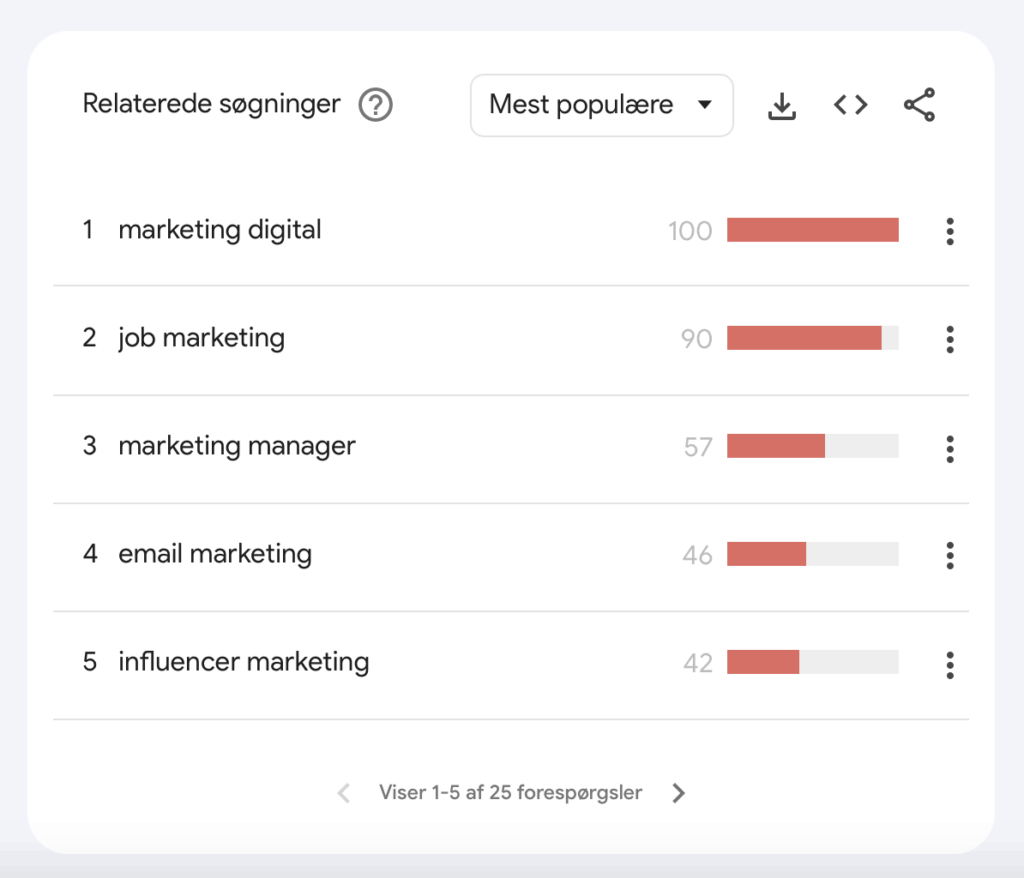
Task: Open the embed code icon
Action: 850,105
